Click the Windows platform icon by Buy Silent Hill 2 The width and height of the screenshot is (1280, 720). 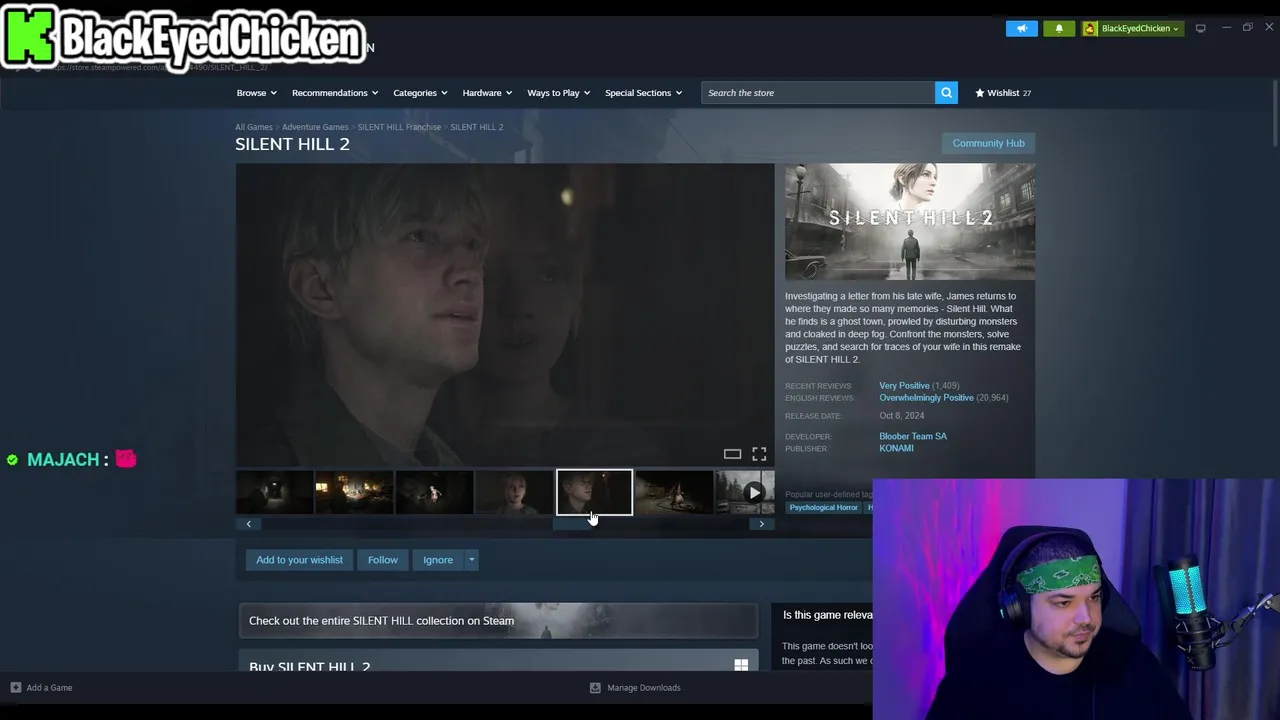click(741, 665)
